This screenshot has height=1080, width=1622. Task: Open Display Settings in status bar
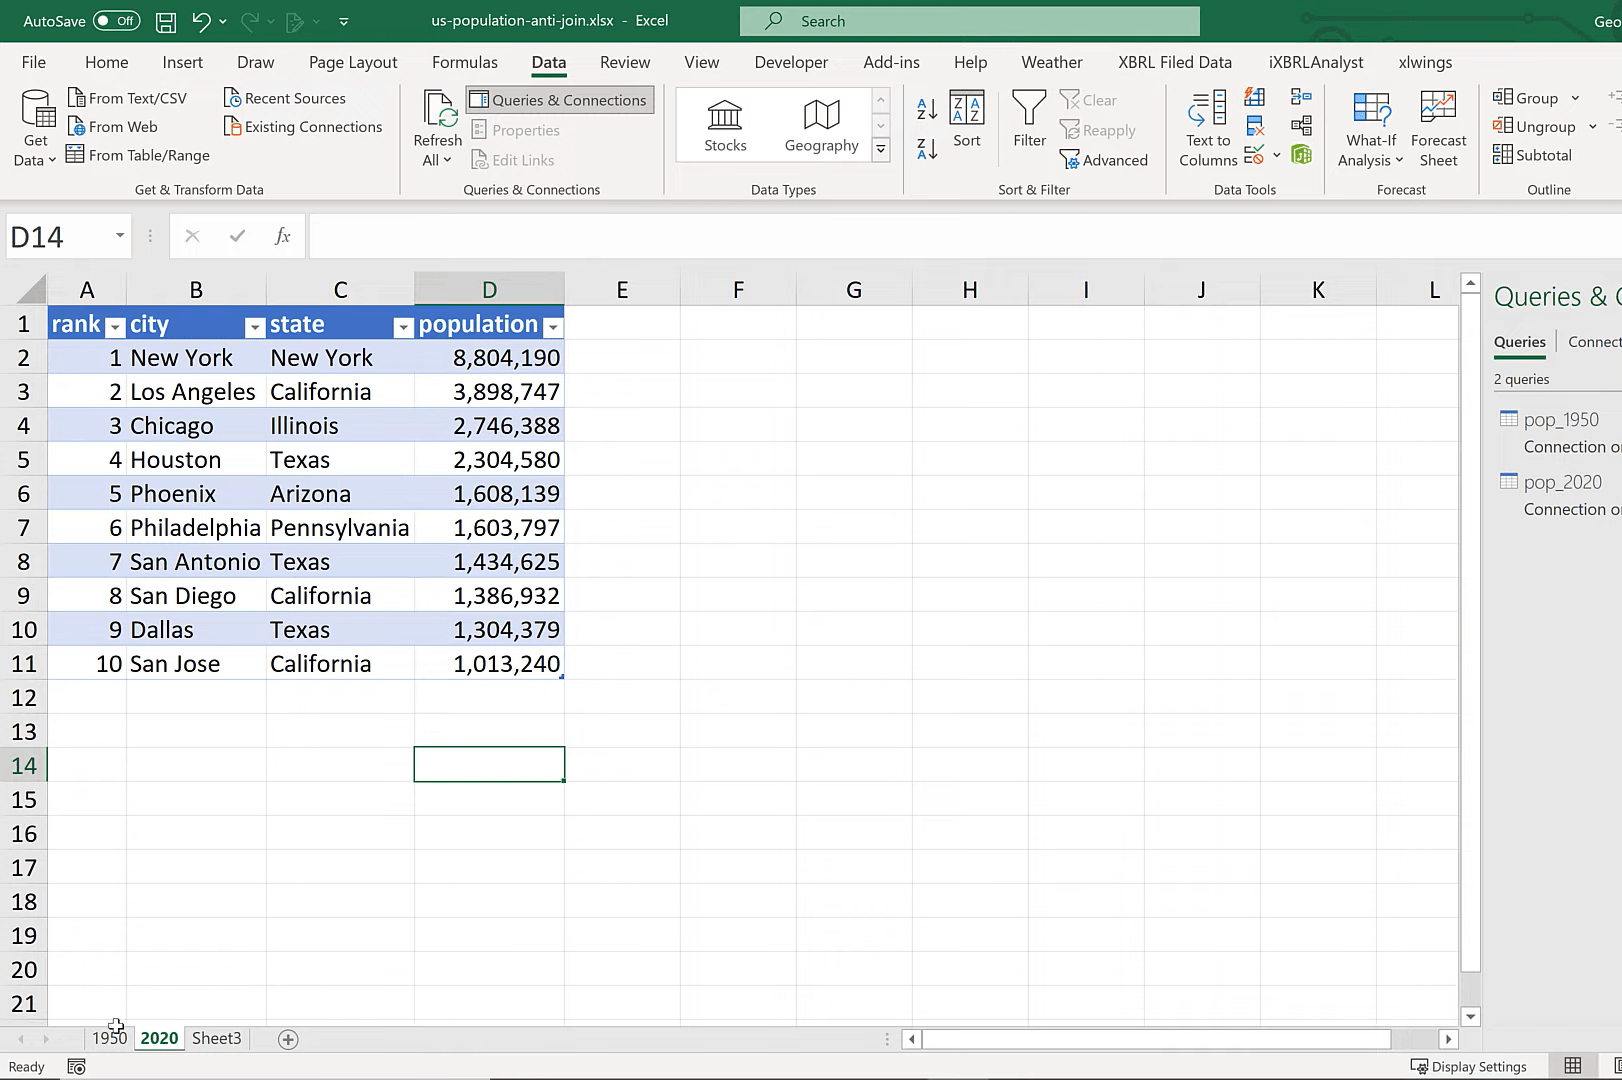pos(1468,1067)
